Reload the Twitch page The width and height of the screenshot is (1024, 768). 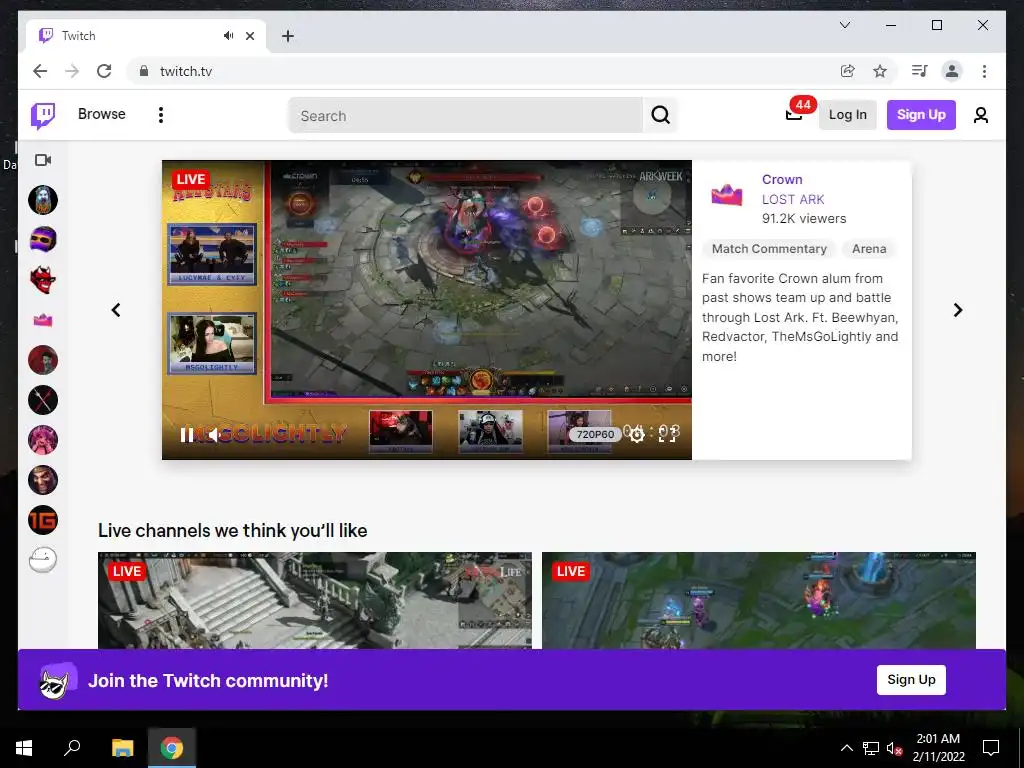click(x=104, y=71)
